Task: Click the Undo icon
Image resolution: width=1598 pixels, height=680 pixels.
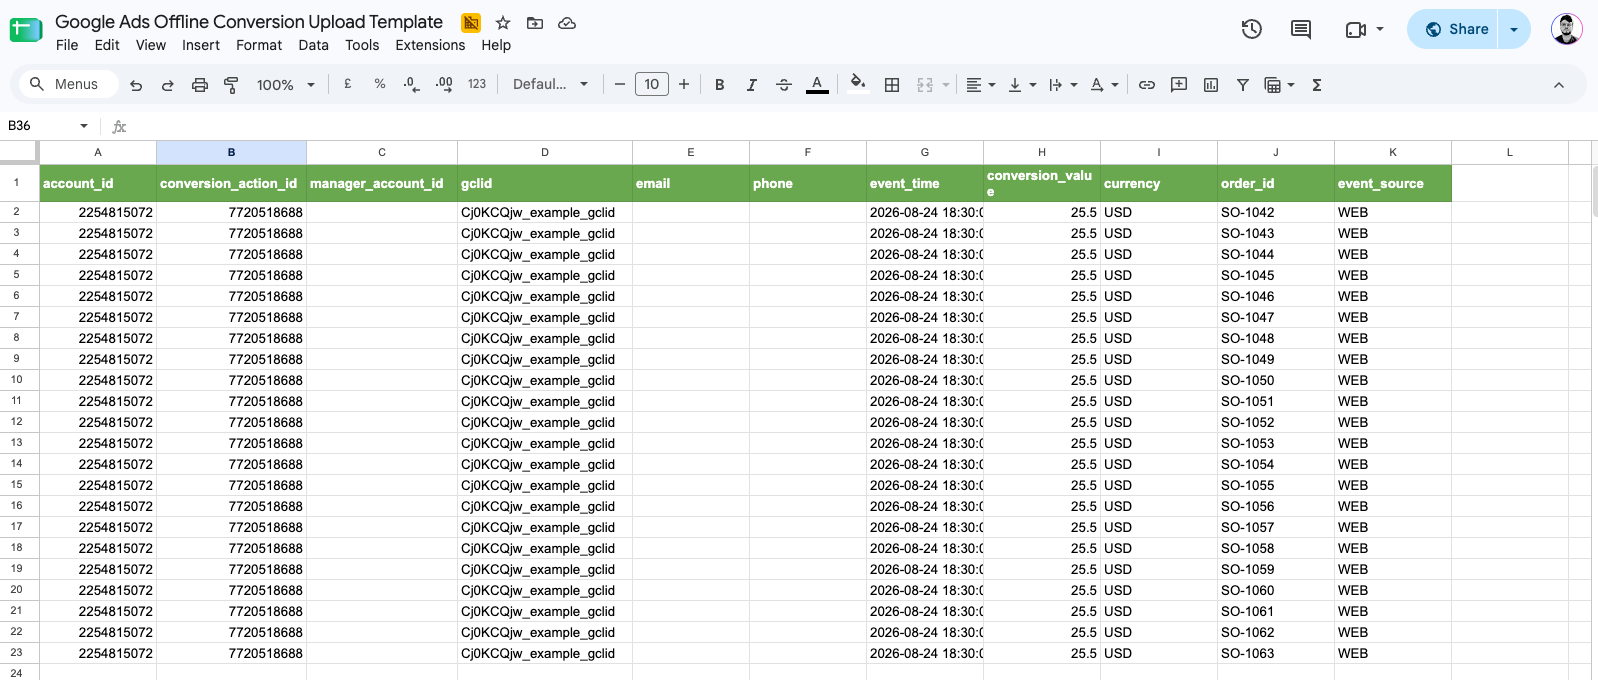Action: pyautogui.click(x=136, y=85)
